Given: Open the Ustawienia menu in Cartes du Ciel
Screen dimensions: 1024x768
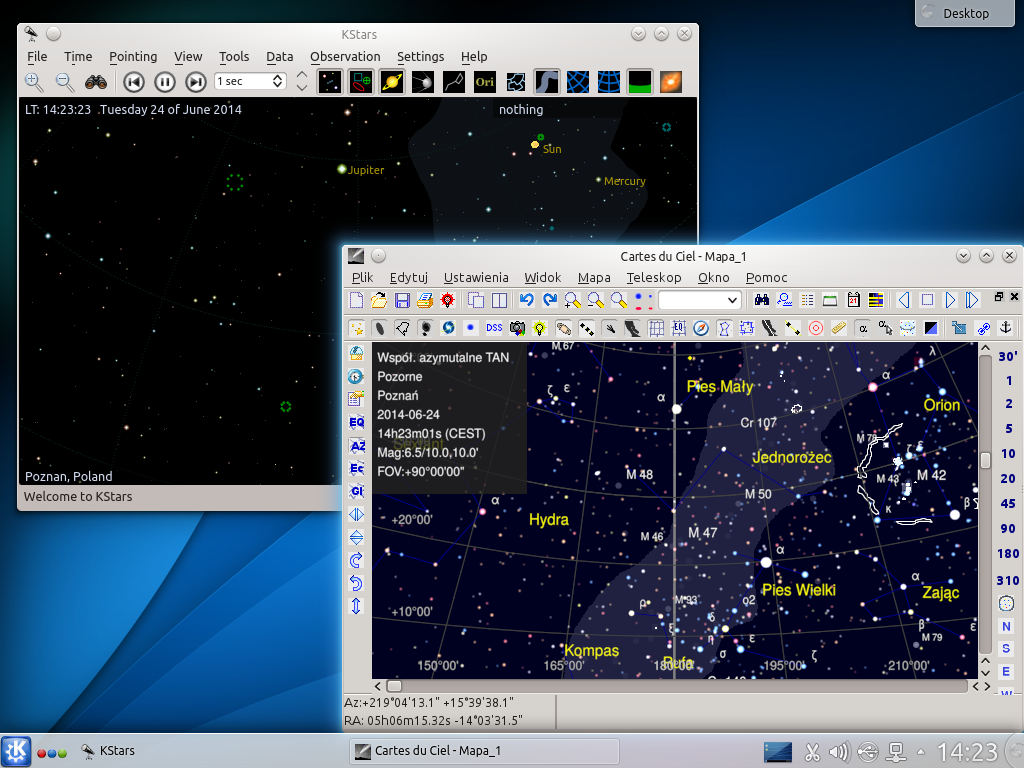Looking at the screenshot, I should pyautogui.click(x=476, y=278).
